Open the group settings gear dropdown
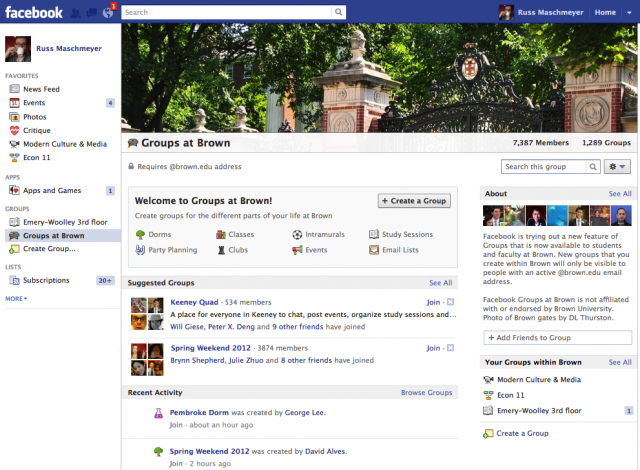Screen dimensions: 640x470 [617, 167]
